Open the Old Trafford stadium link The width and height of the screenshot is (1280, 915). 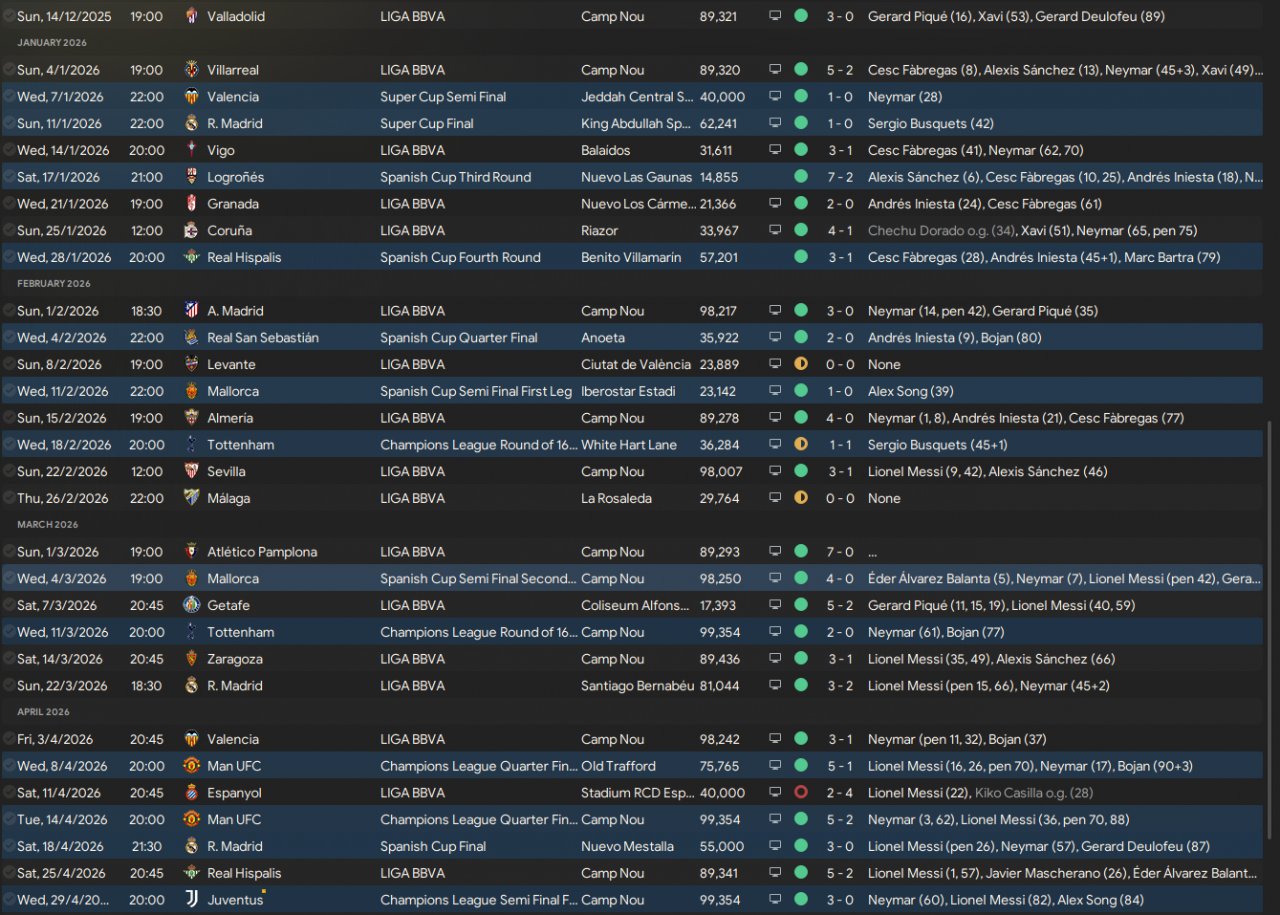click(618, 766)
